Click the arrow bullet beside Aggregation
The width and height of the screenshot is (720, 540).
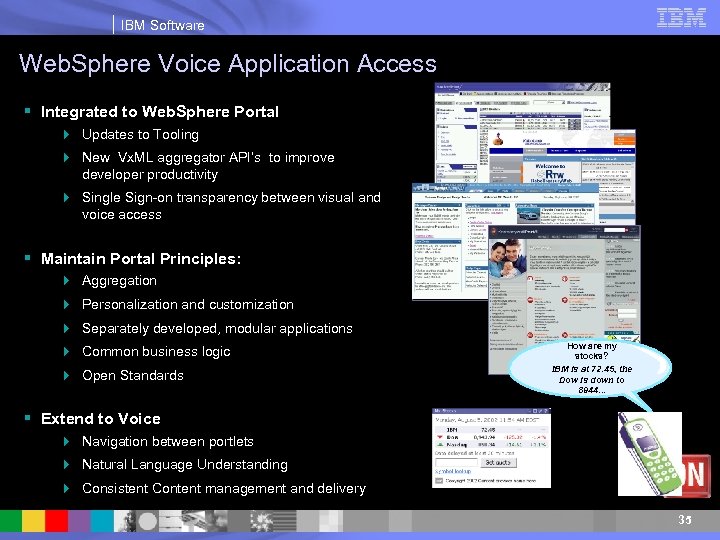pyautogui.click(x=67, y=281)
